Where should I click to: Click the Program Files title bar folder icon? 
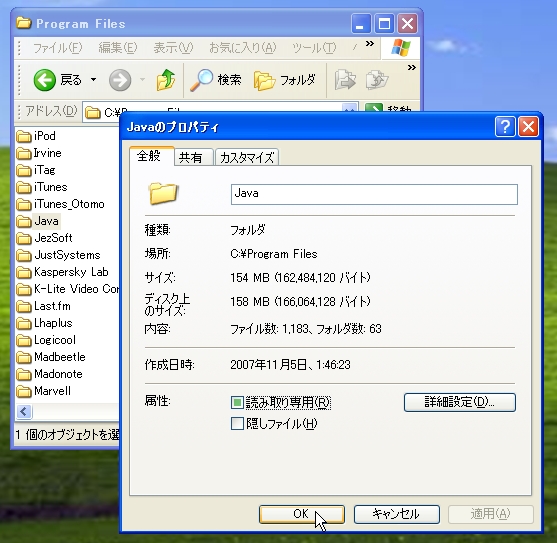(24, 23)
